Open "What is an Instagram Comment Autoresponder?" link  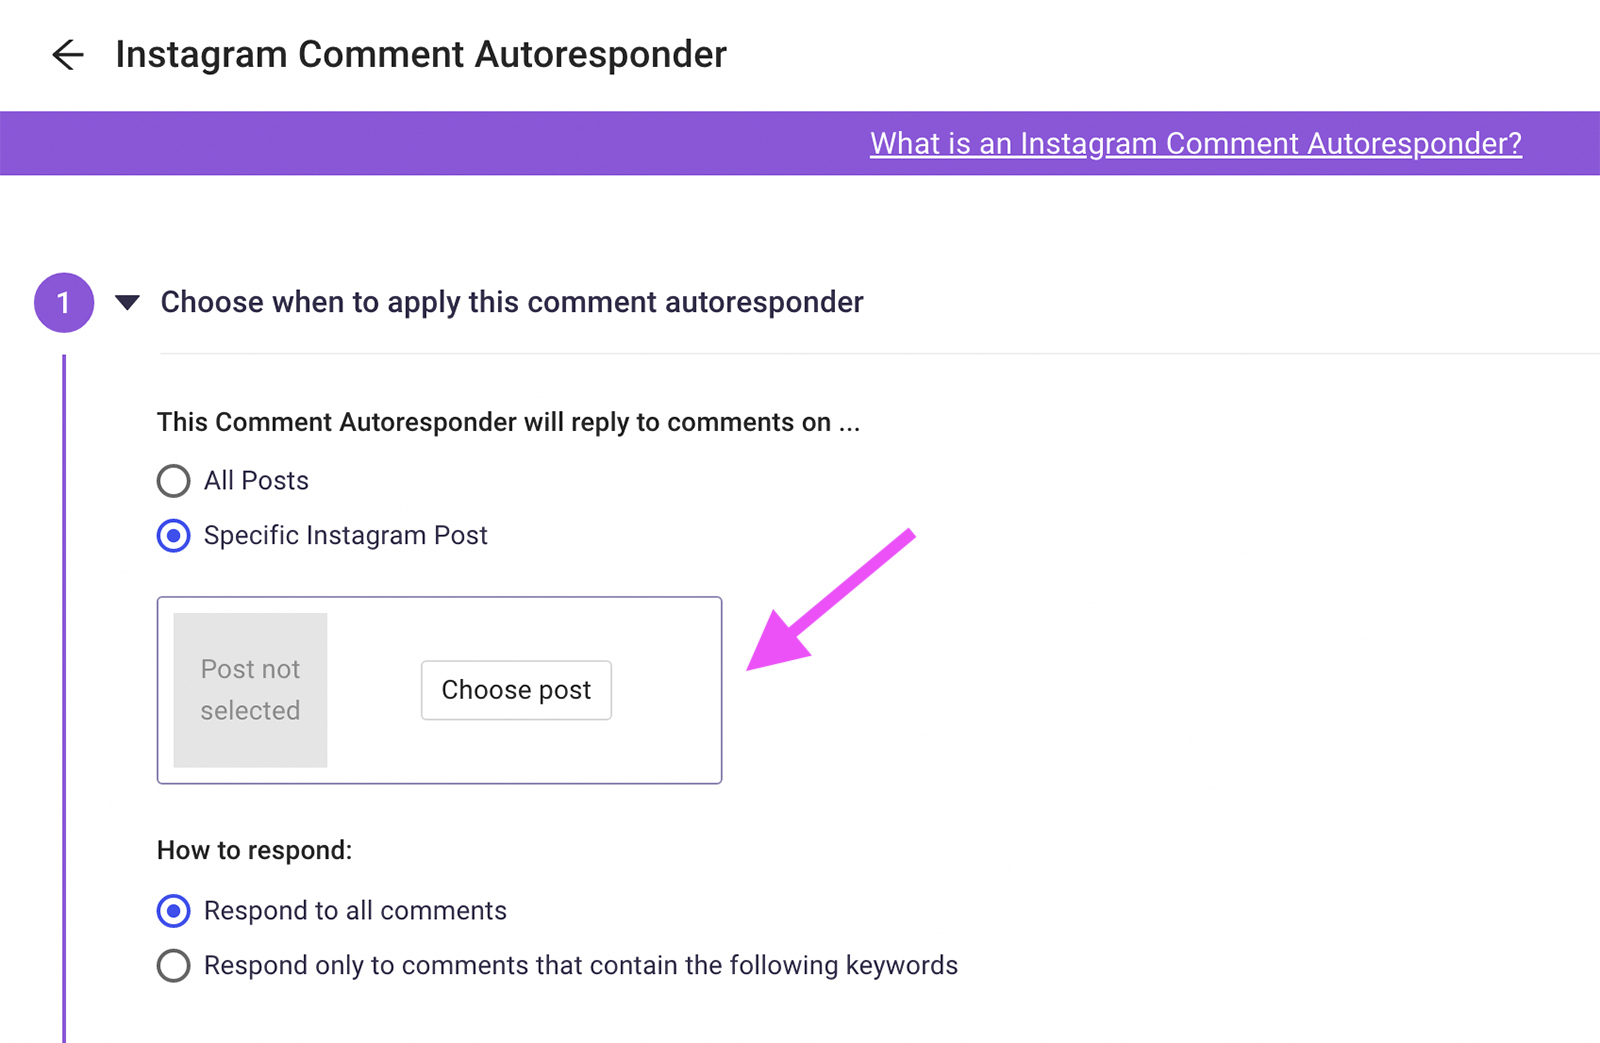pos(1195,144)
